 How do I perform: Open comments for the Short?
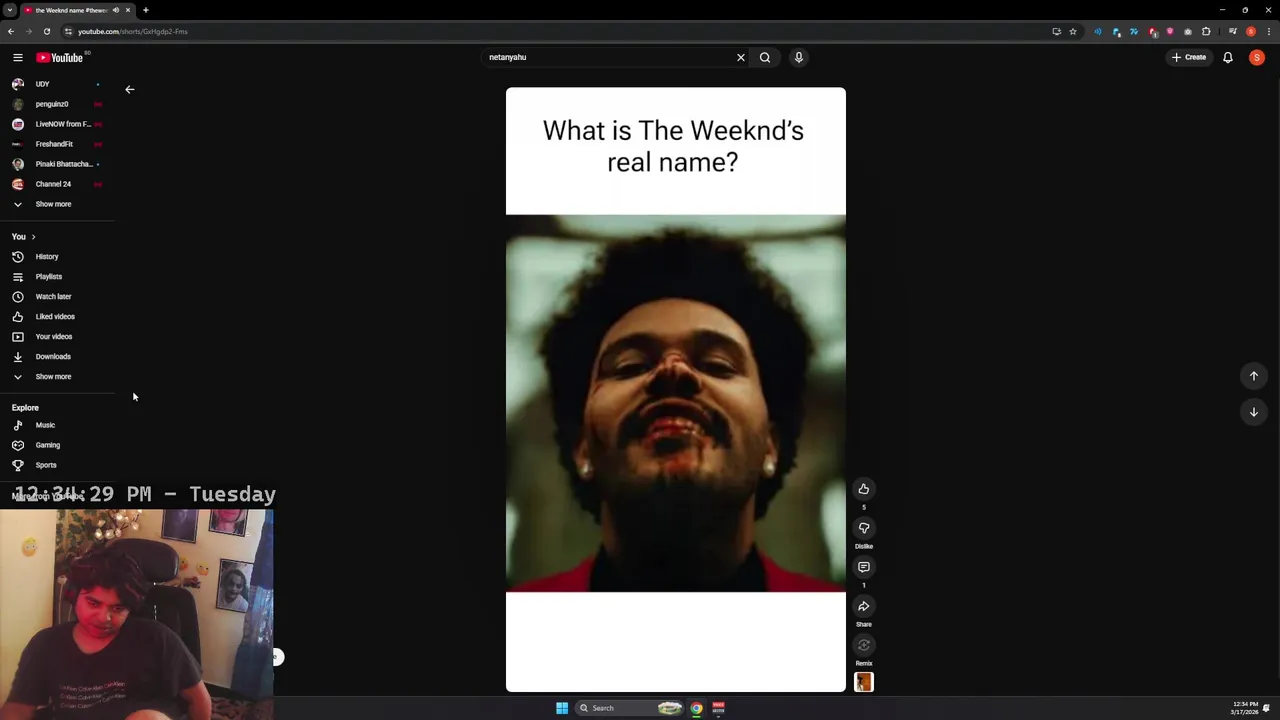pyautogui.click(x=864, y=567)
